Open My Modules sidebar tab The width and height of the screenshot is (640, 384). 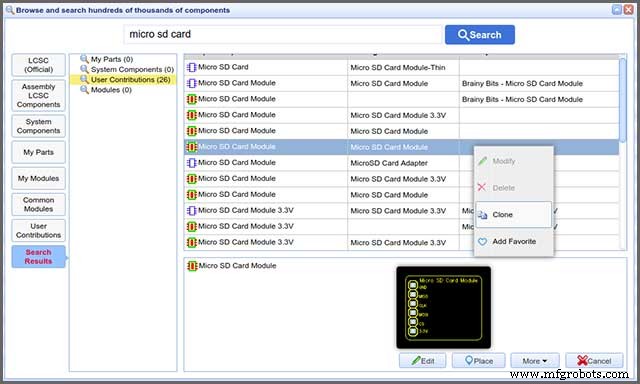point(38,178)
